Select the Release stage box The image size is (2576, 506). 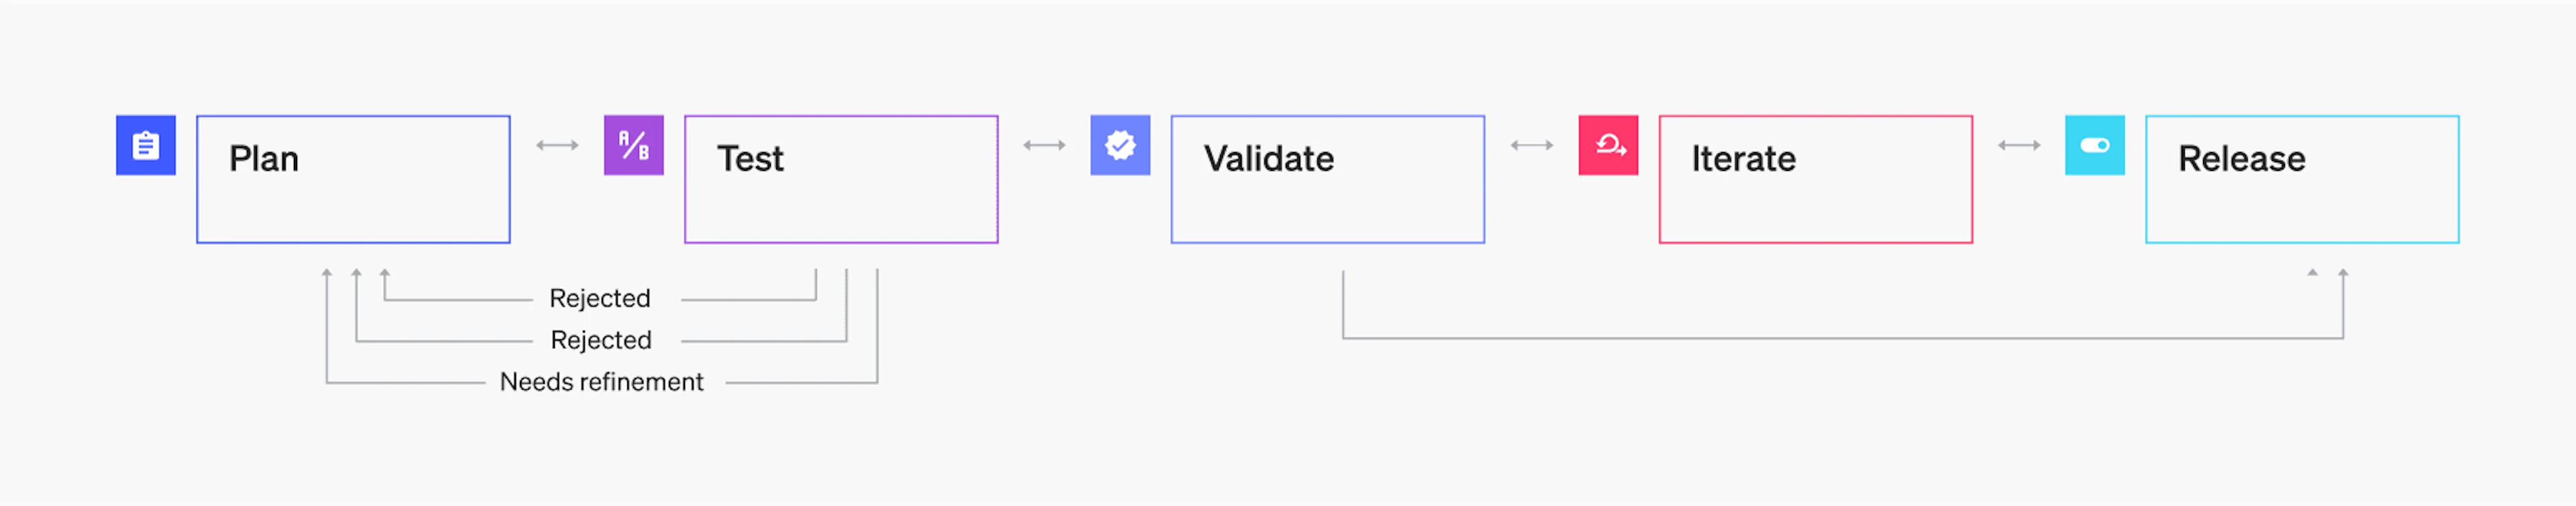(x=2302, y=200)
